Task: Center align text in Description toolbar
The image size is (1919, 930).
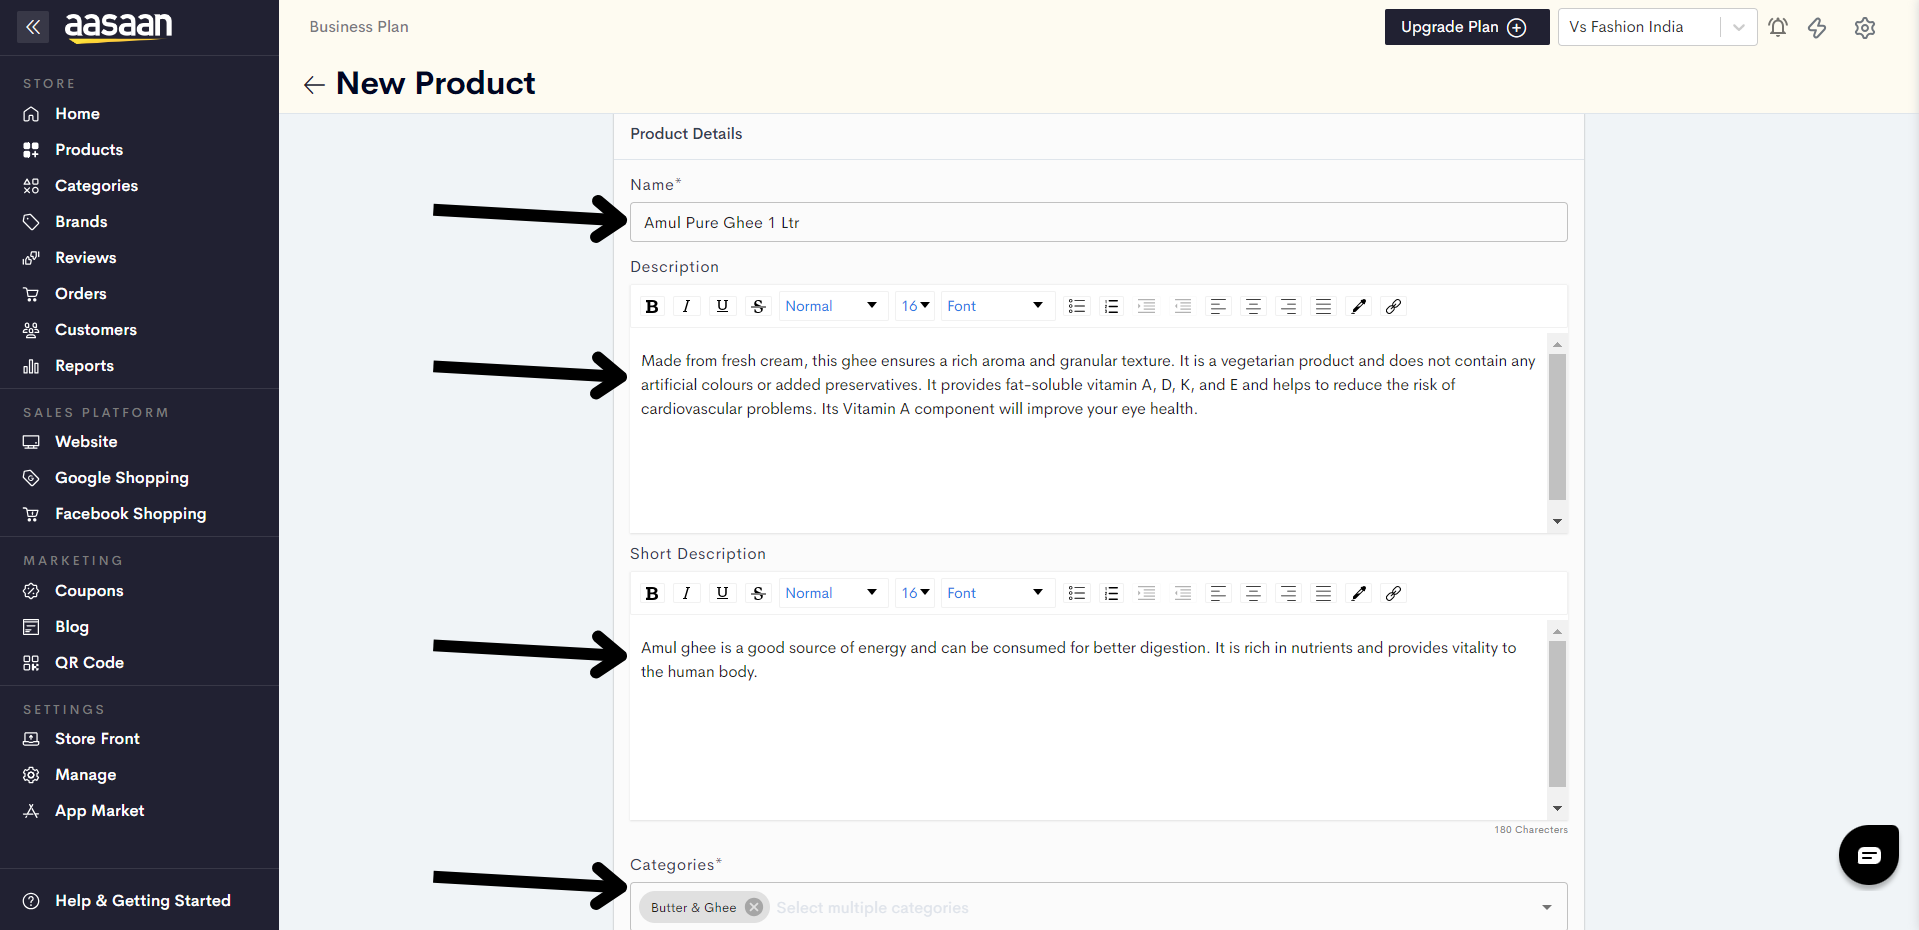Action: tap(1253, 306)
